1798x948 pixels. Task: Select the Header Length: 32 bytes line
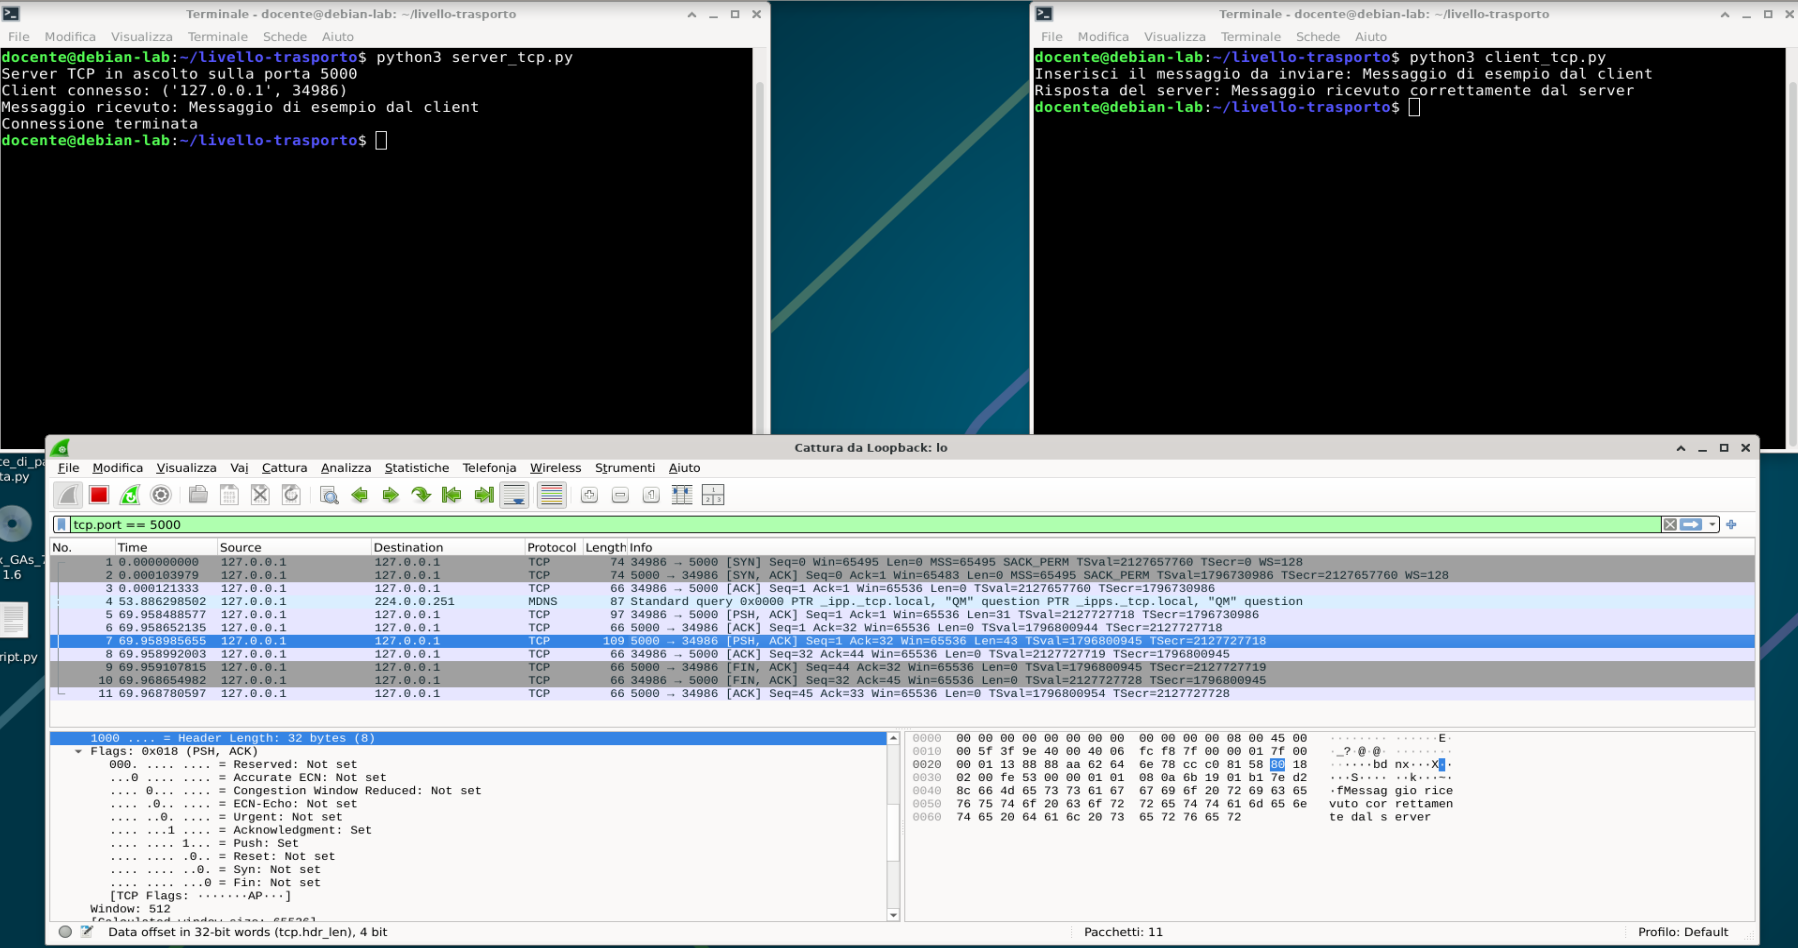(468, 738)
